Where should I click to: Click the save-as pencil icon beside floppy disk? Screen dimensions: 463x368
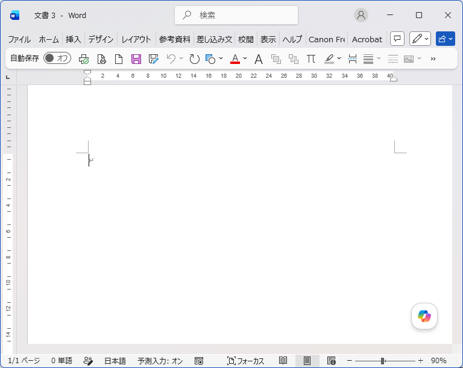pyautogui.click(x=153, y=59)
